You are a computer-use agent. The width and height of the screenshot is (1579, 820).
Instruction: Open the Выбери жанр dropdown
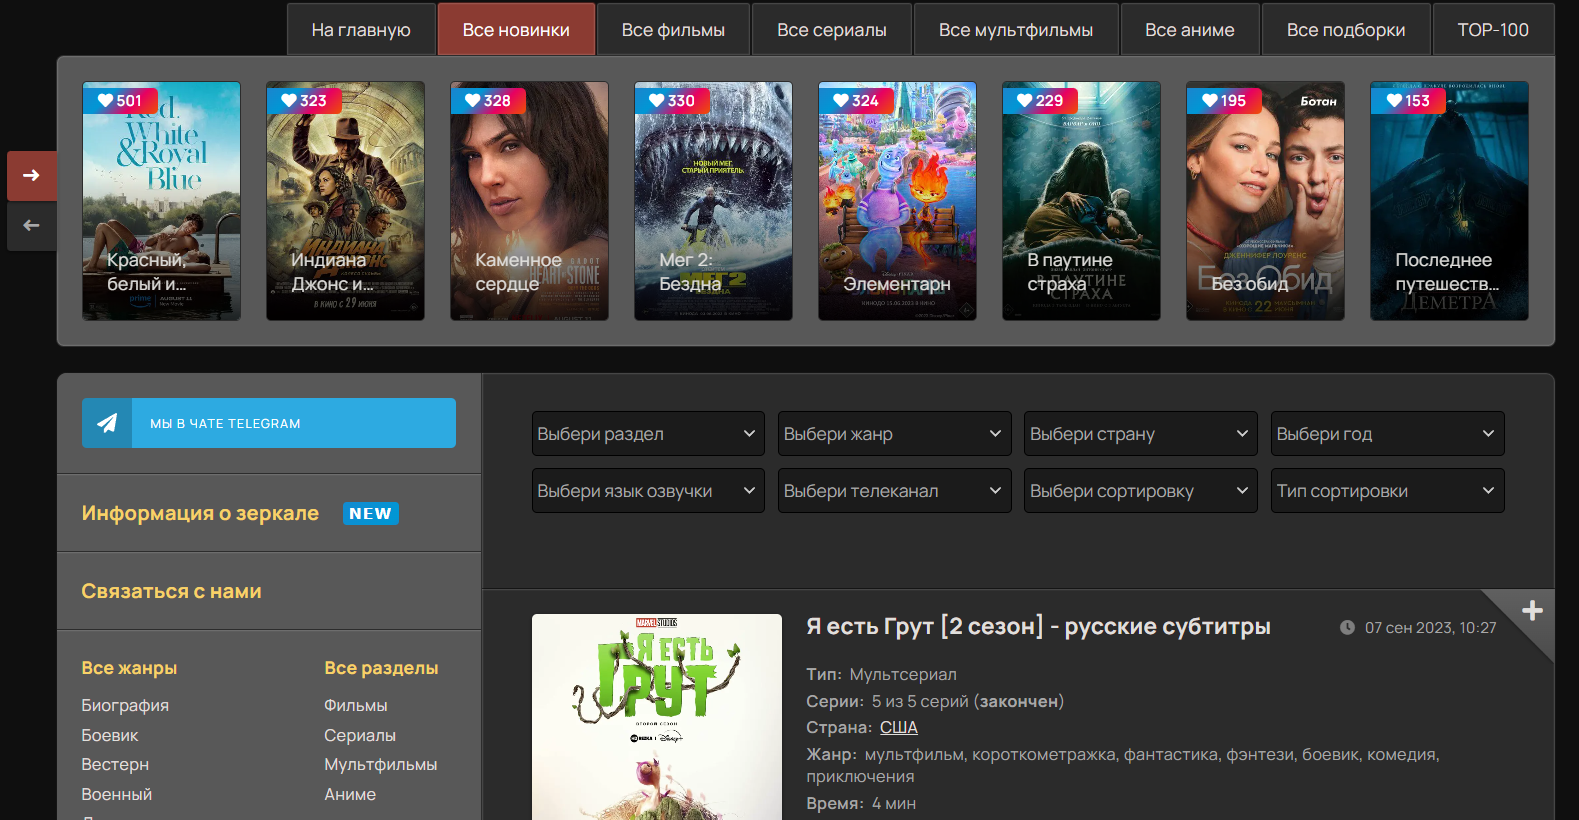pos(894,434)
